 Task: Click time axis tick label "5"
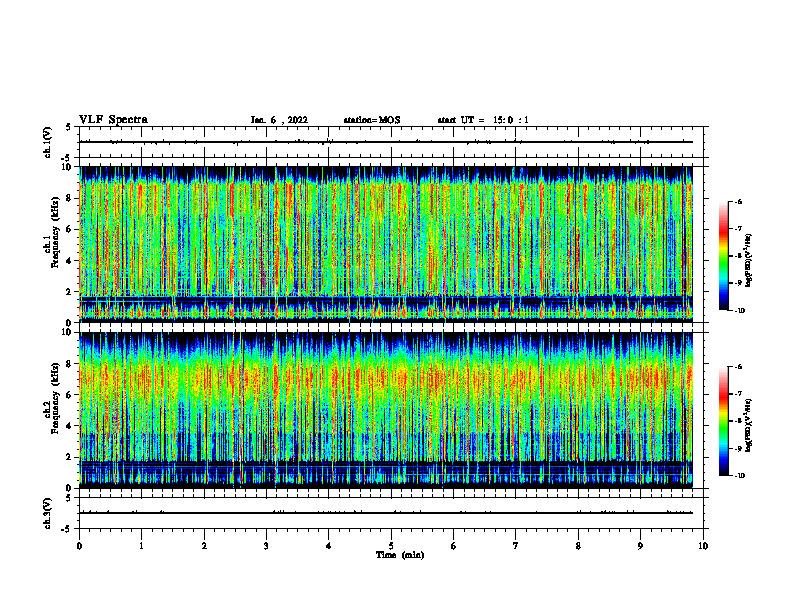[x=391, y=546]
